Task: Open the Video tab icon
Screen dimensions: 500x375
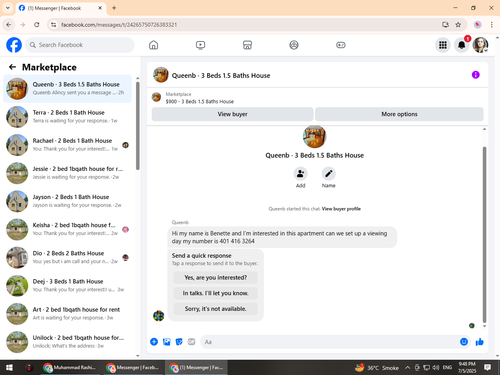Action: coord(200,45)
